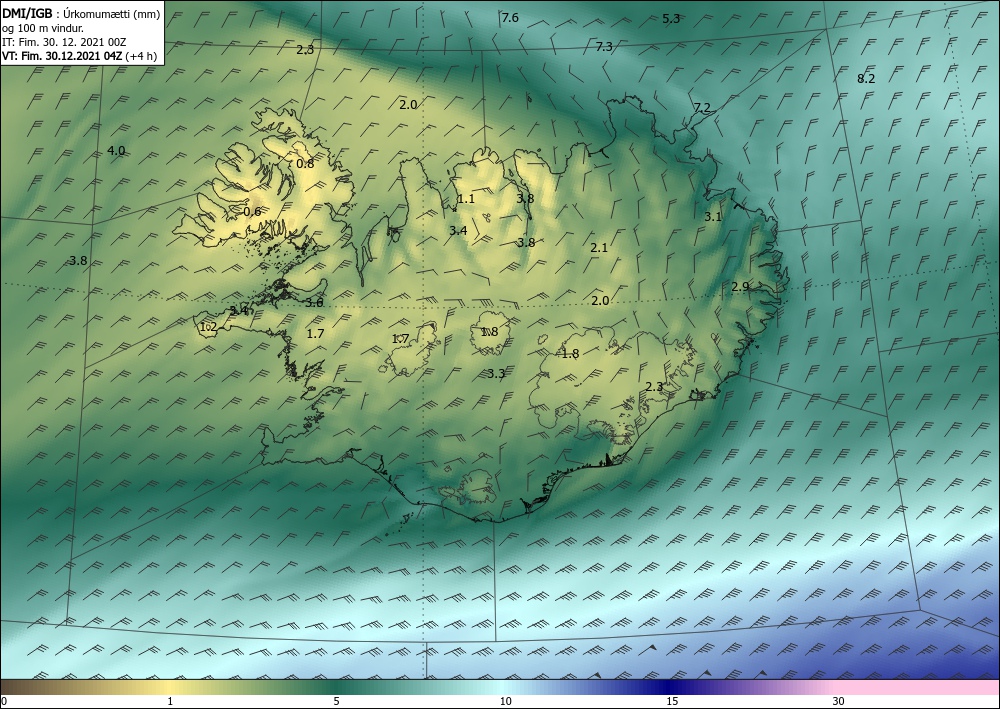
Task: Click the 1.2 value on the map
Action: [209, 327]
